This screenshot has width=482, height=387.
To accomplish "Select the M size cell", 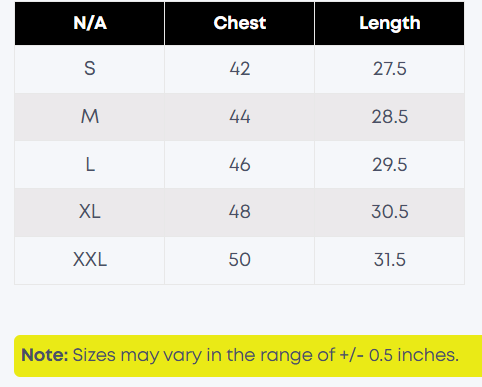I will pos(90,117).
